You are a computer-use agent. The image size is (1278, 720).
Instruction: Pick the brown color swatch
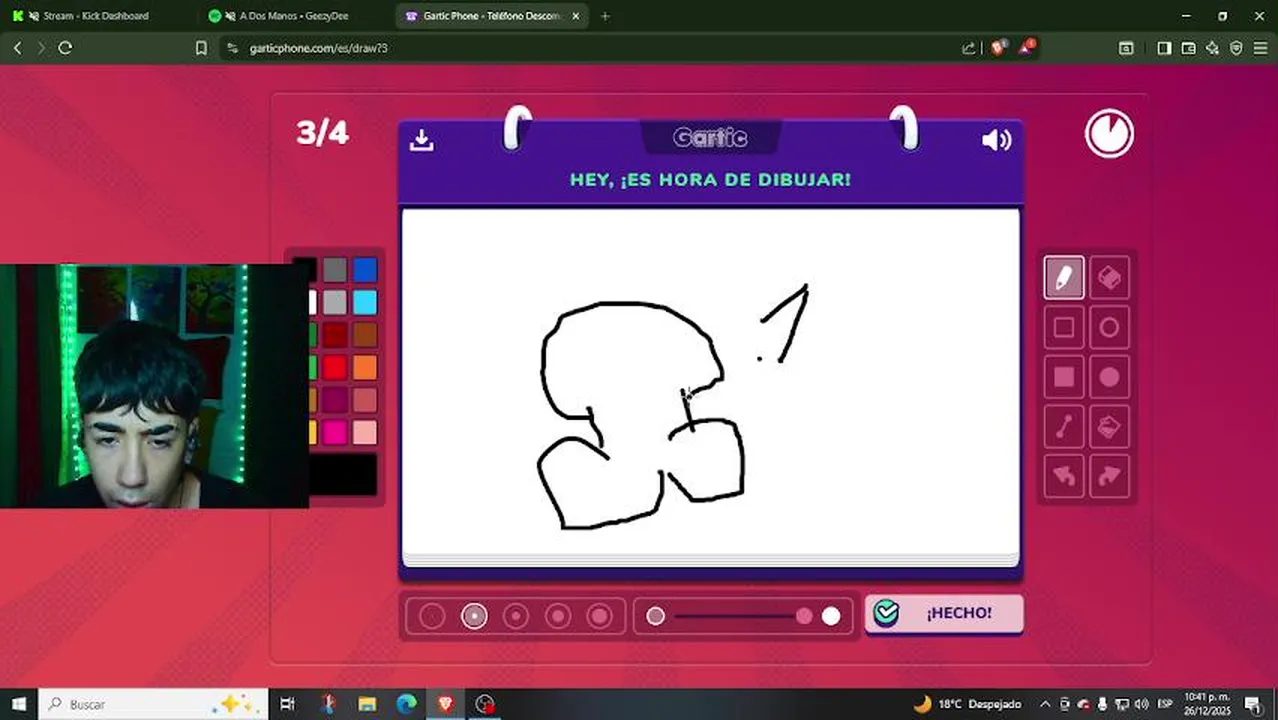pos(365,335)
